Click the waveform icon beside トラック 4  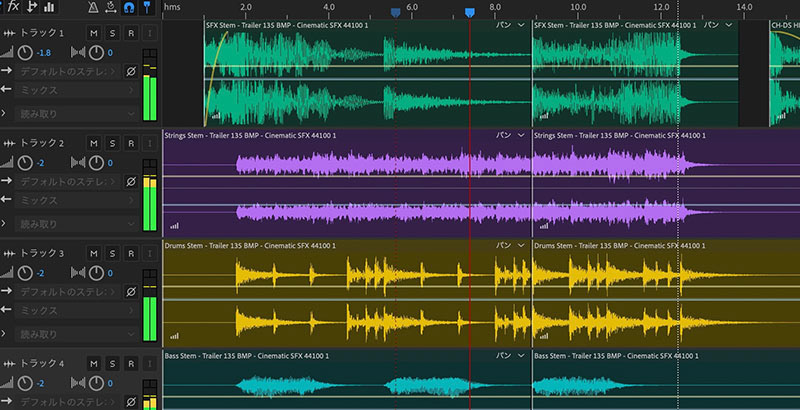[10, 364]
